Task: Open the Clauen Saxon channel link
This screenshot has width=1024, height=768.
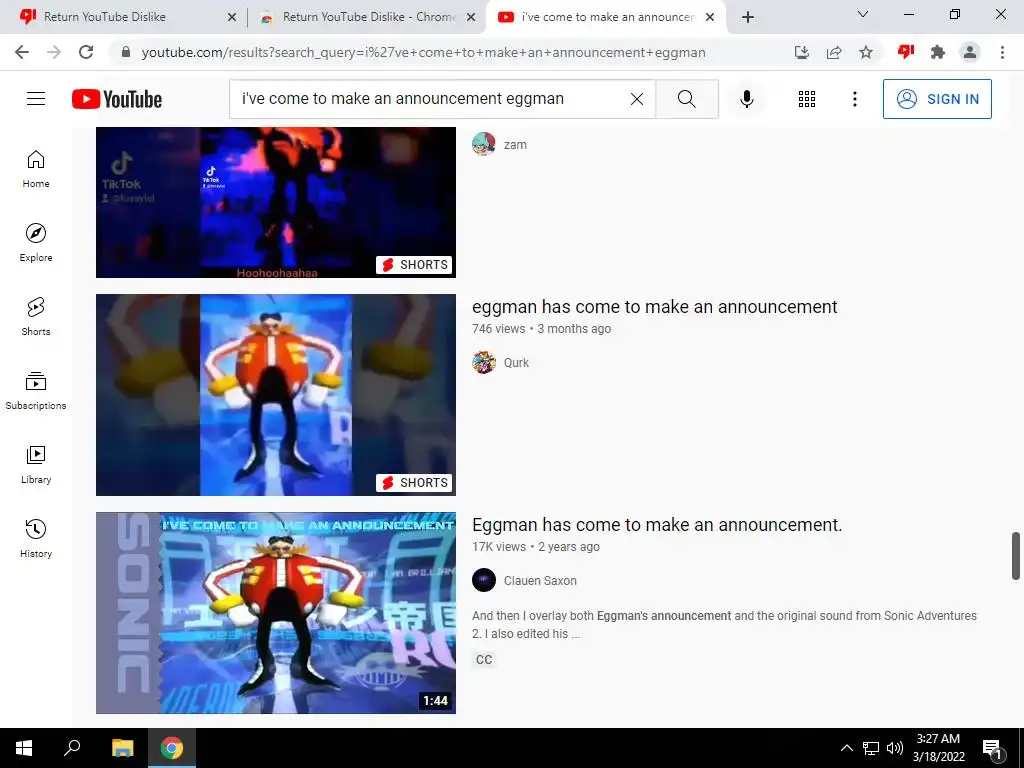Action: [540, 581]
